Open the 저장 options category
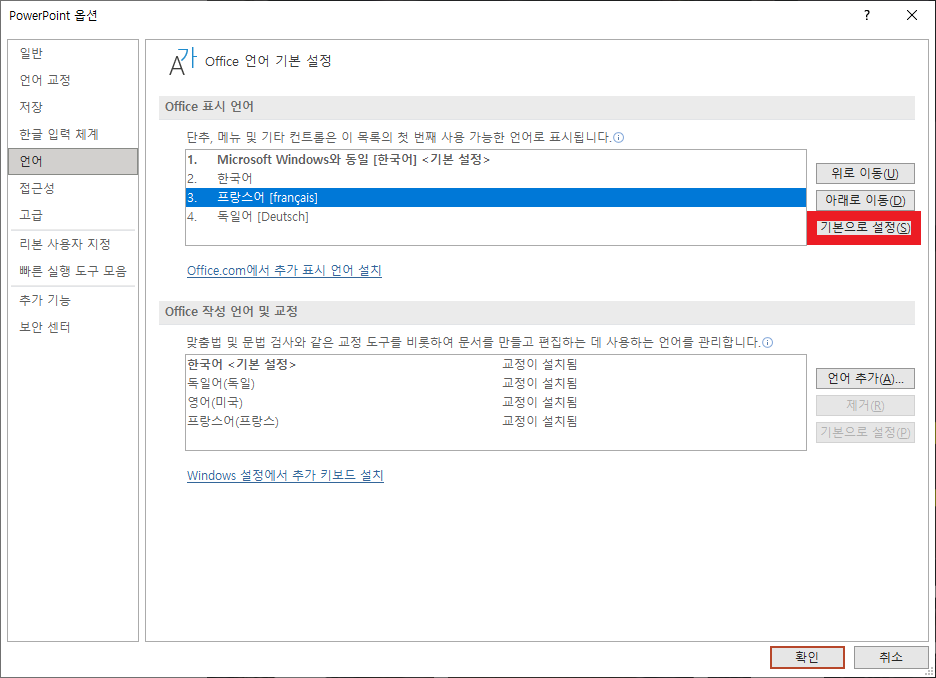Image resolution: width=936 pixels, height=678 pixels. [x=73, y=107]
